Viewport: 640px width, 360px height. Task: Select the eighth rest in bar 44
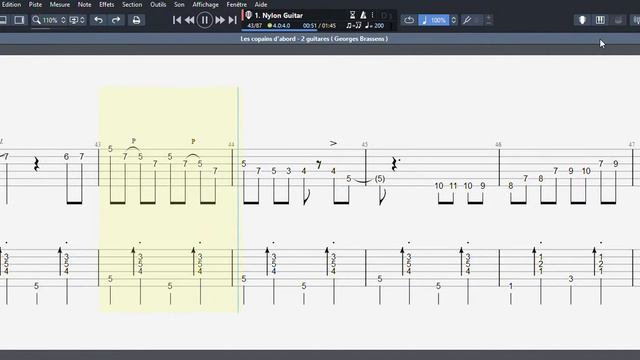319,164
